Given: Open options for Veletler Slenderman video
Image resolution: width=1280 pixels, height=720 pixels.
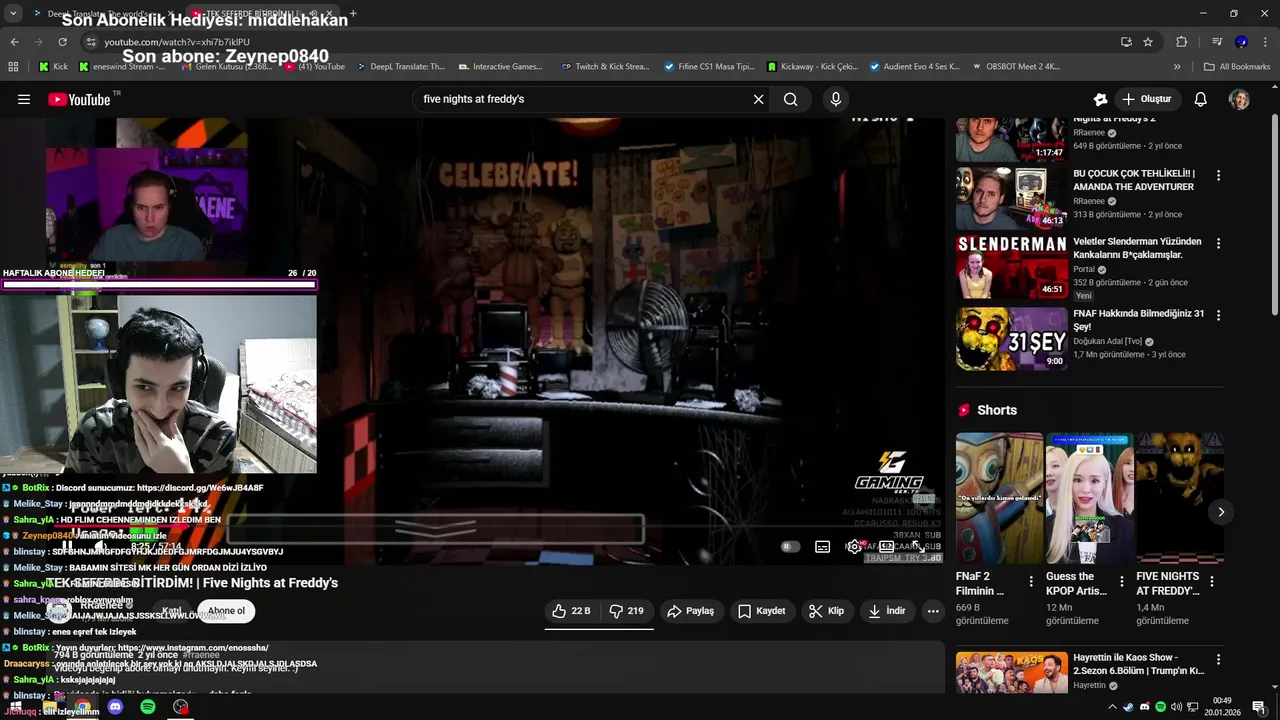Looking at the screenshot, I should tap(1218, 243).
